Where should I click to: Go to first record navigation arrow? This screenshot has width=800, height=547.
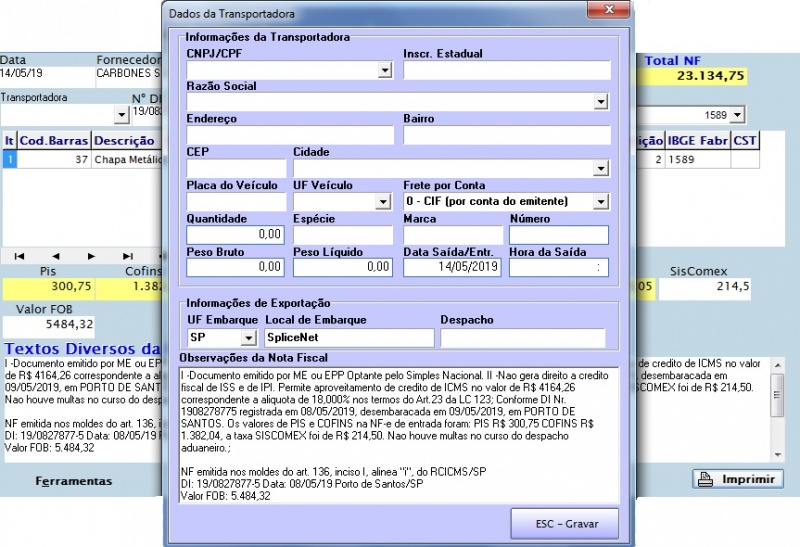pos(19,256)
